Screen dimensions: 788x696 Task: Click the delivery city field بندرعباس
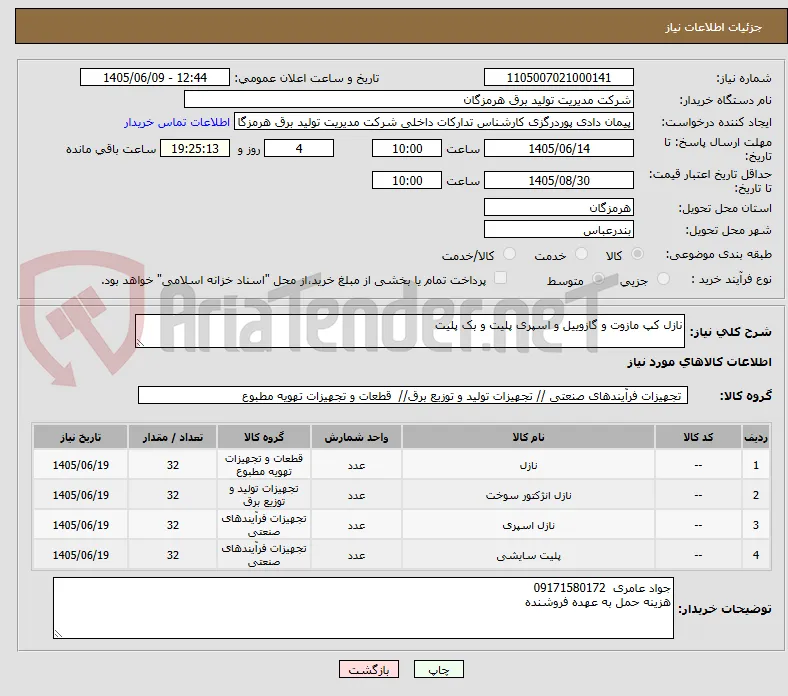tap(558, 229)
